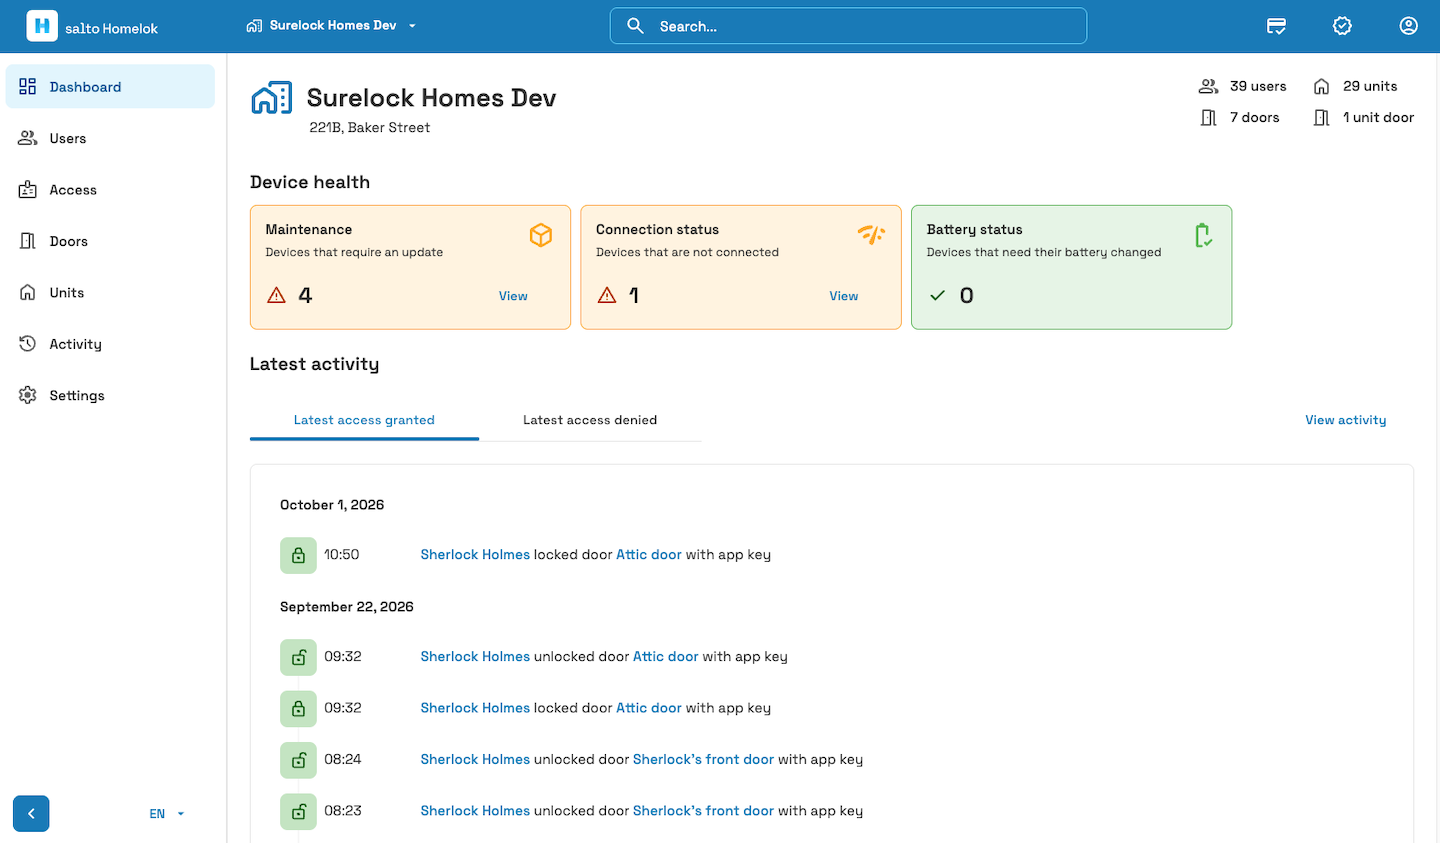Click the Battery status card
This screenshot has width=1440, height=843.
click(1071, 267)
